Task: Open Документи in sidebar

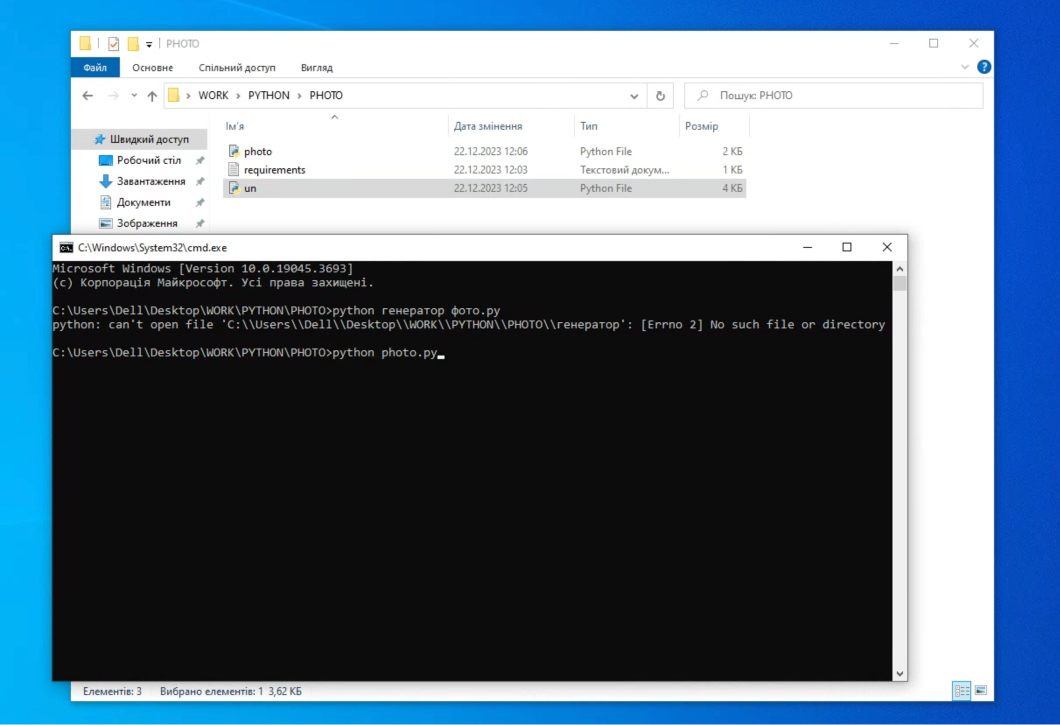Action: pos(143,202)
